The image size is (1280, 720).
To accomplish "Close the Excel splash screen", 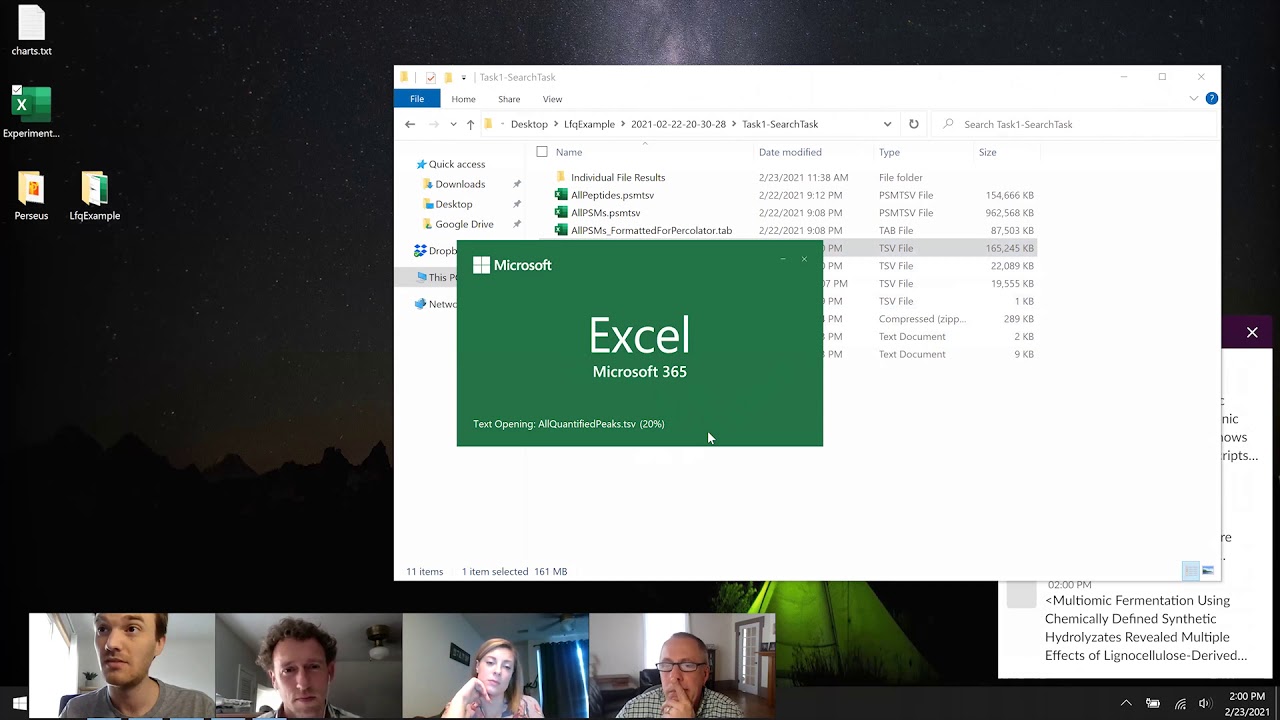I will (804, 259).
